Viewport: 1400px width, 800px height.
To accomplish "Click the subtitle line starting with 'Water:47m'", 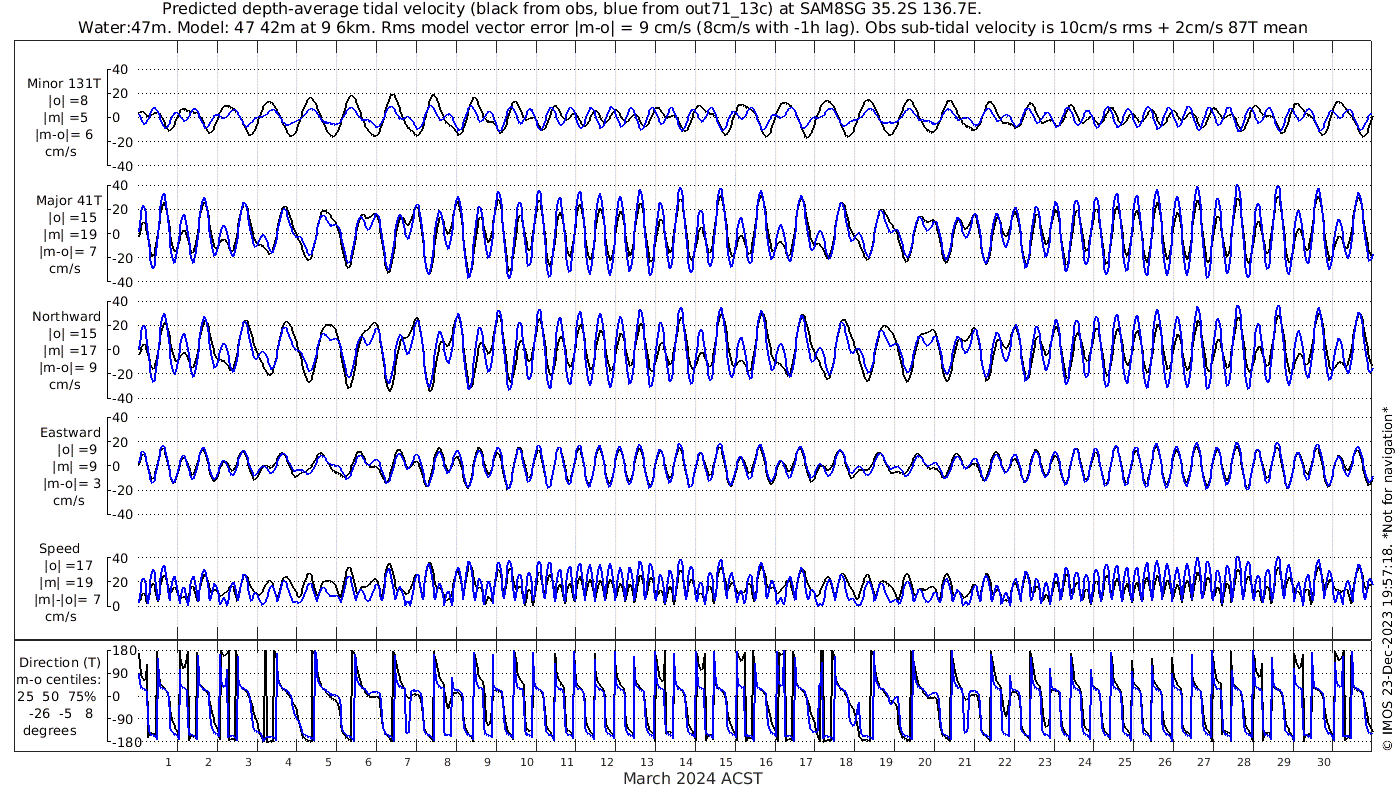I will coord(692,27).
